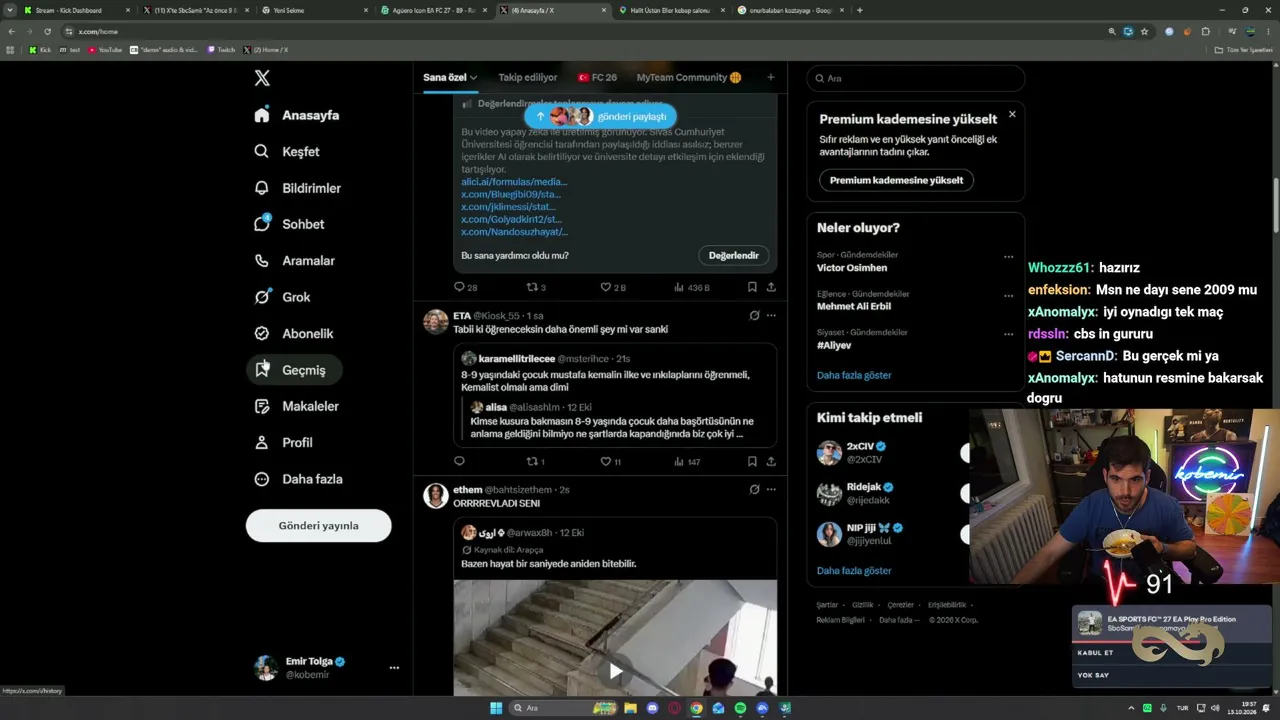The image size is (1280, 720).
Task: Share the ETA @Kiosk_55 post
Action: click(x=771, y=462)
